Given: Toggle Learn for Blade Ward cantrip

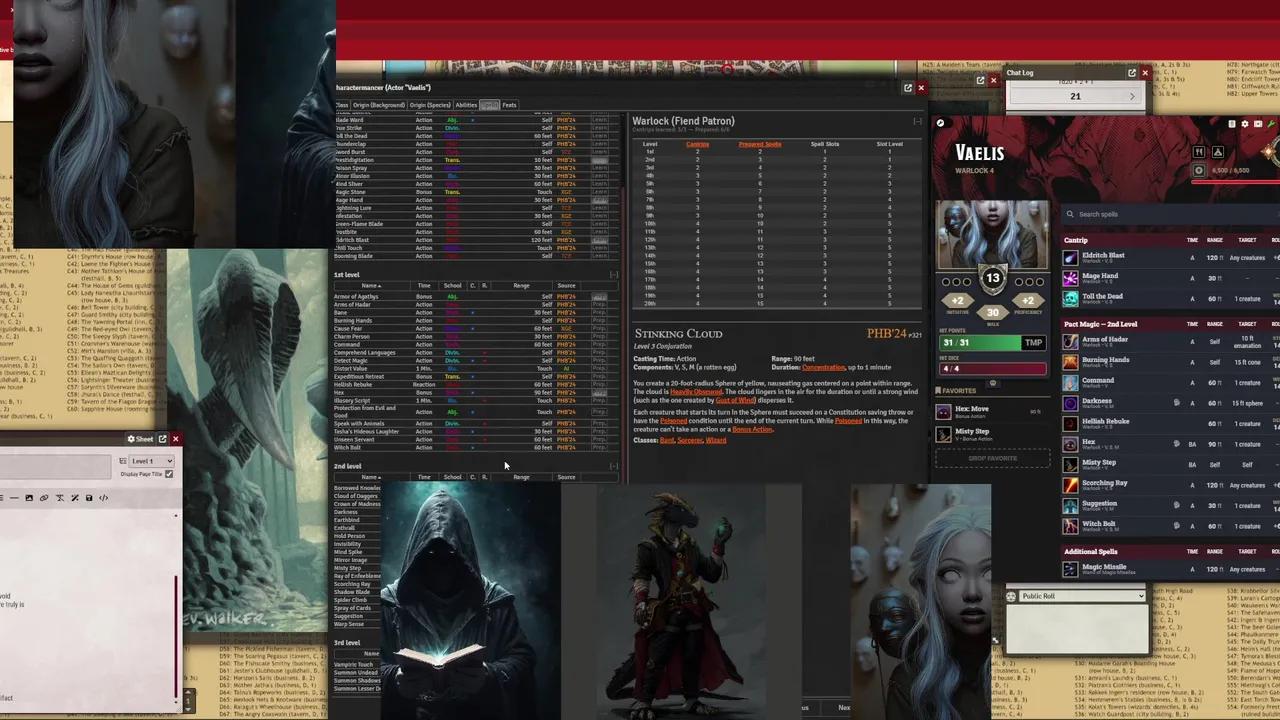Looking at the screenshot, I should (x=599, y=120).
